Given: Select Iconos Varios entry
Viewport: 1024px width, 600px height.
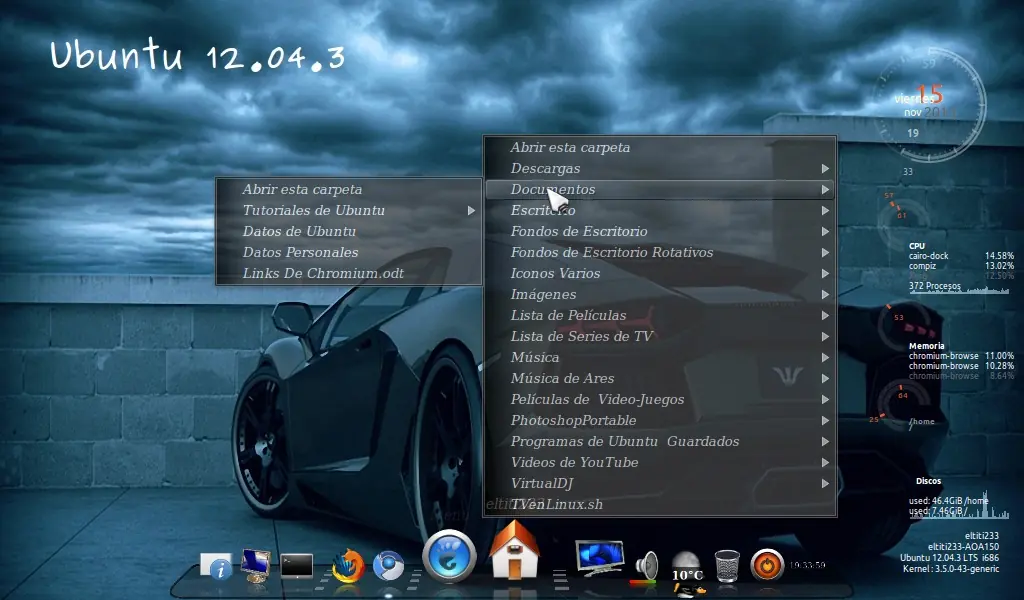Looking at the screenshot, I should coord(660,273).
